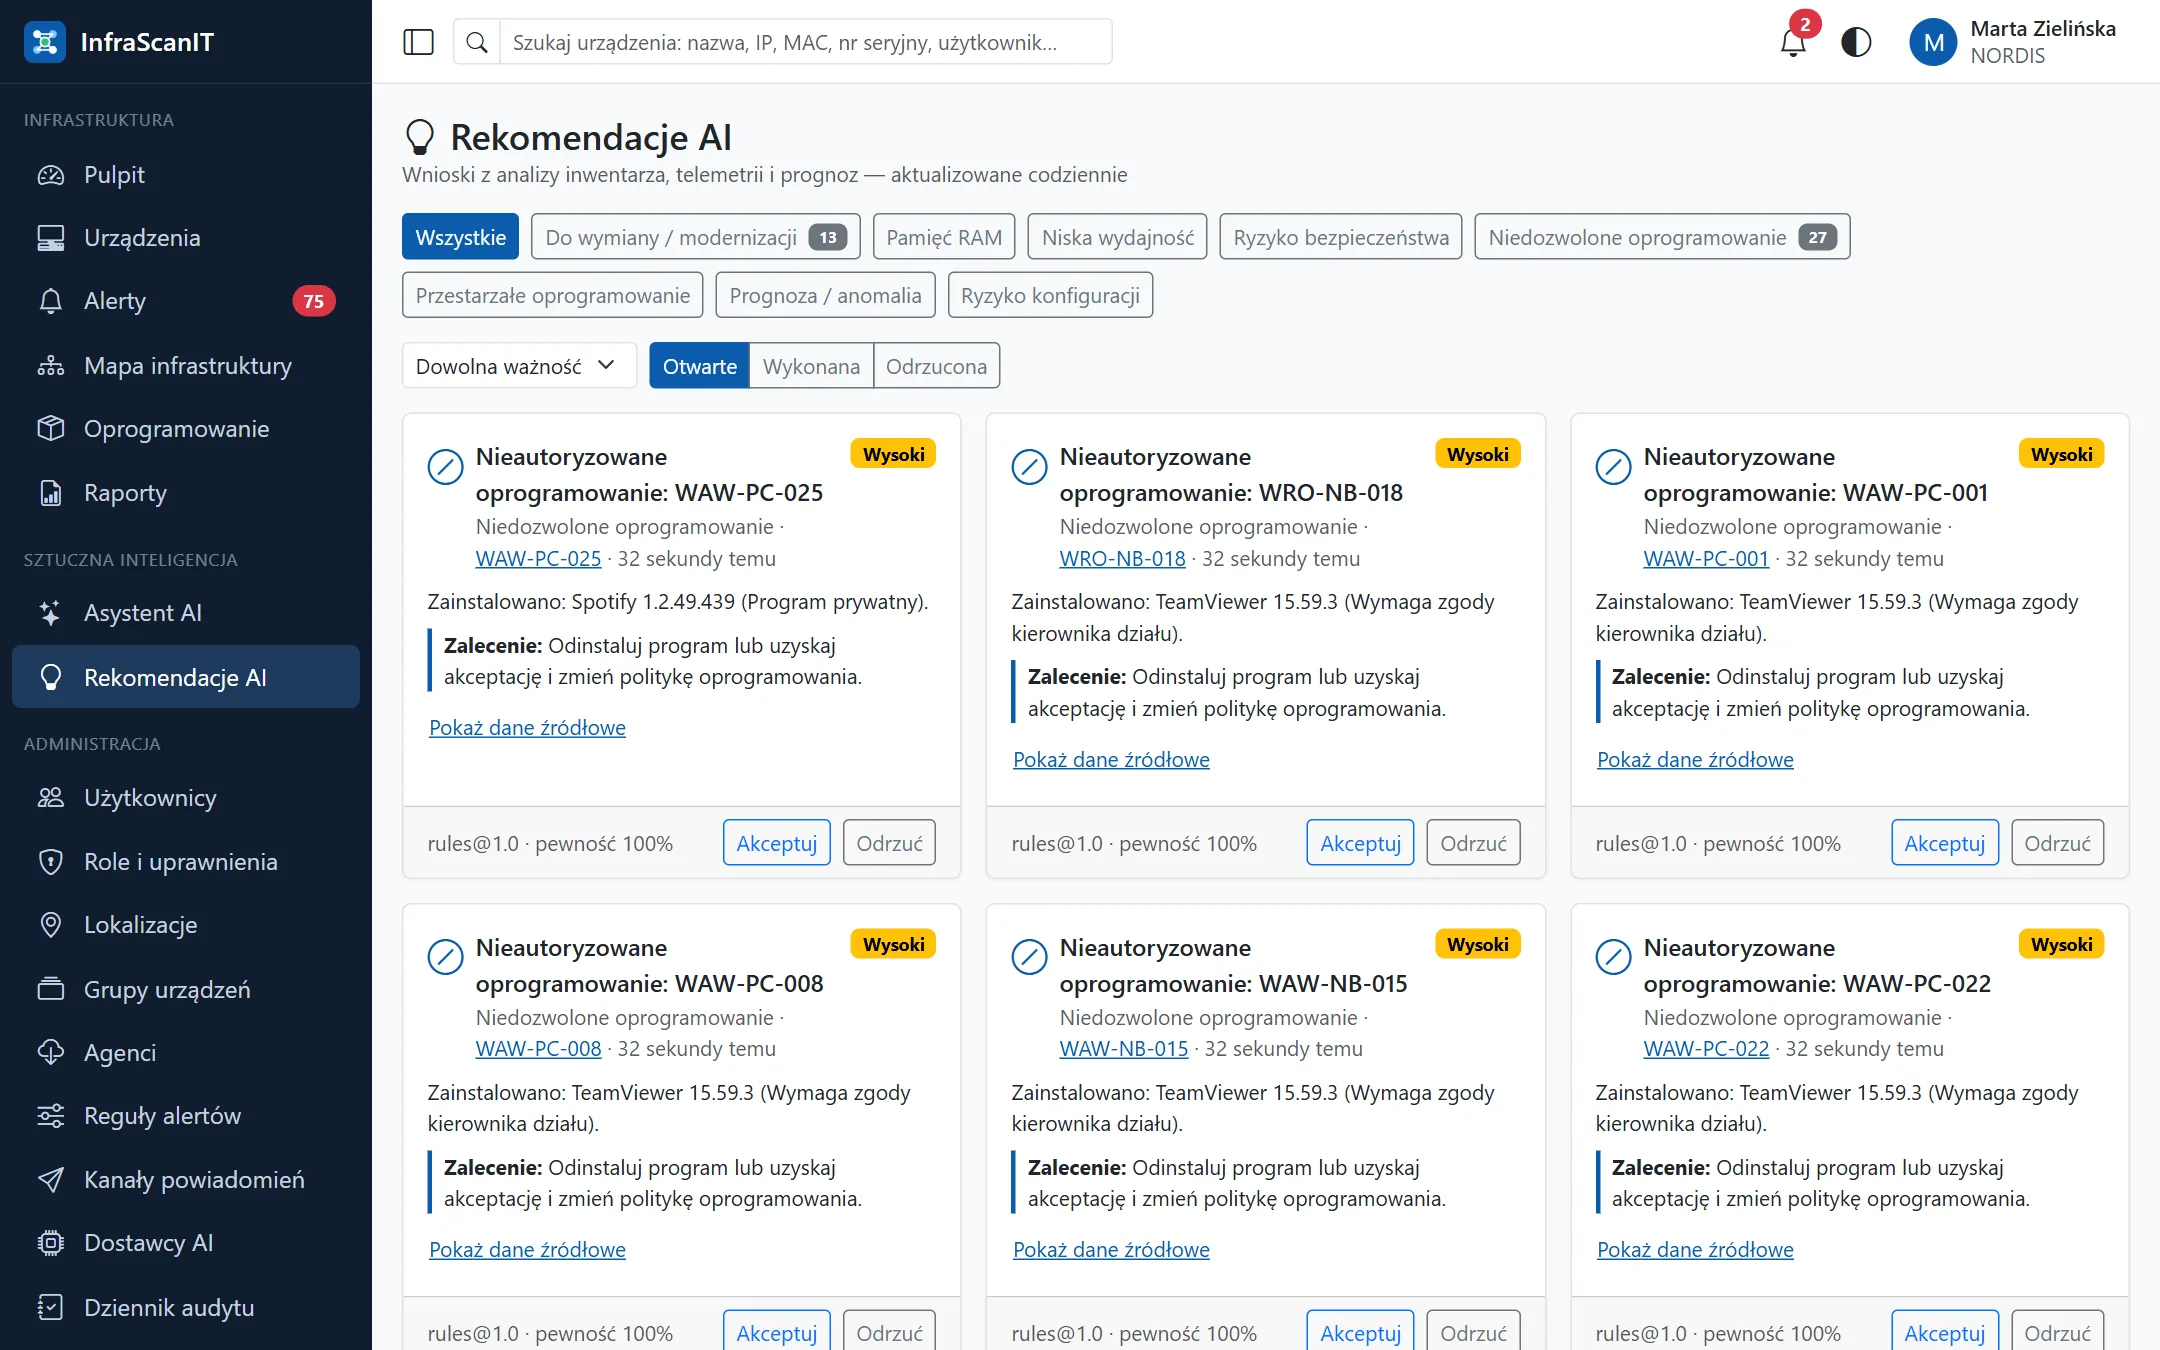Screen dimensions: 2160x1350
Task: Click the InfraScanIT logo icon
Action: (45, 42)
